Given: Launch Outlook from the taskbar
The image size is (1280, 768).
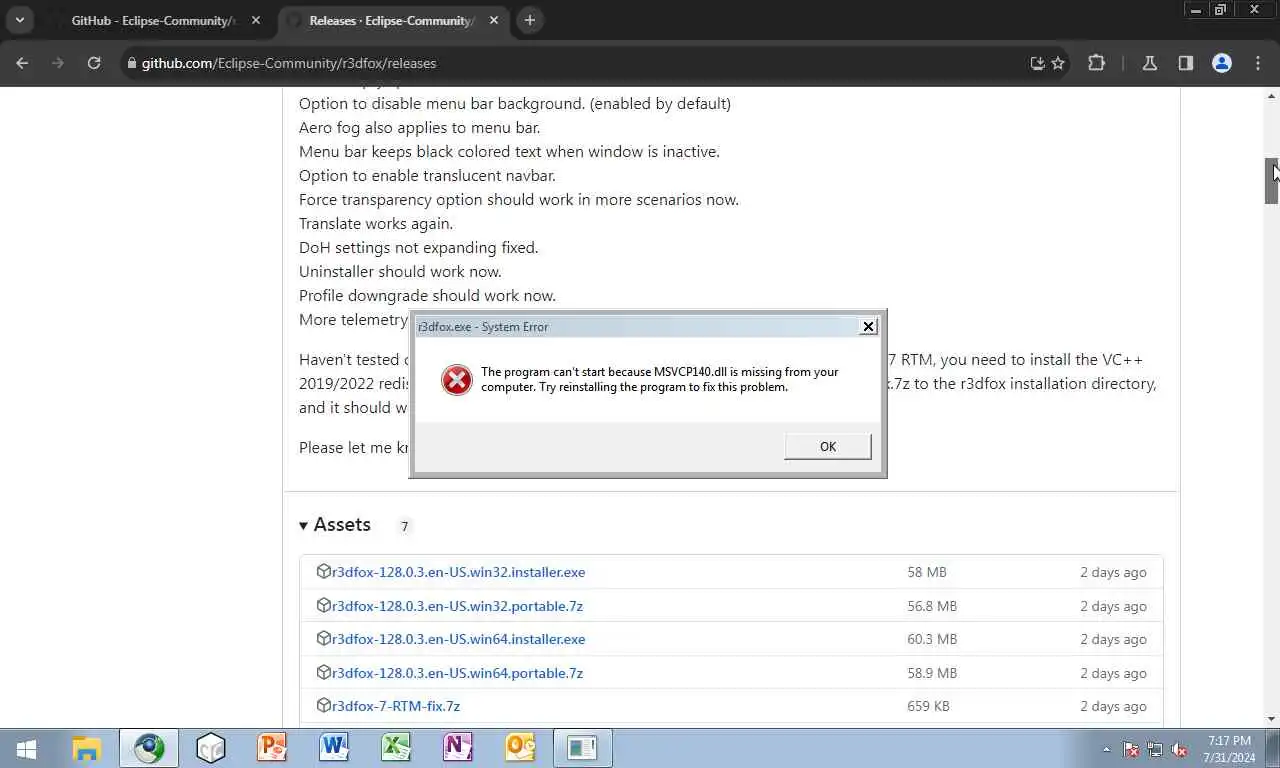Looking at the screenshot, I should 520,748.
